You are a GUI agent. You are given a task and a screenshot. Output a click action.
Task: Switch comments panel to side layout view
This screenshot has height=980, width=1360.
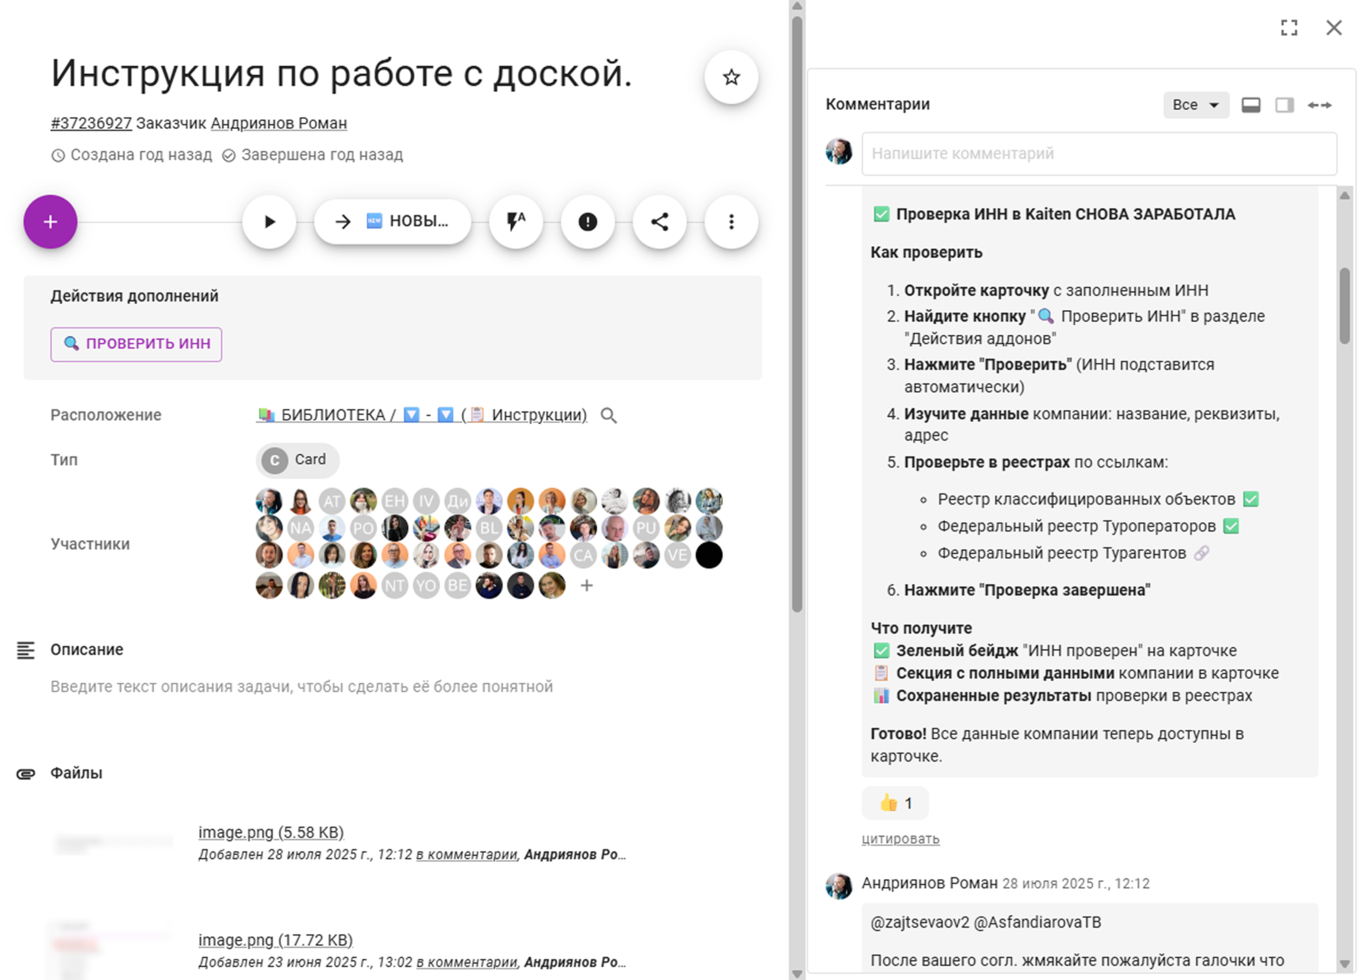pyautogui.click(x=1284, y=104)
